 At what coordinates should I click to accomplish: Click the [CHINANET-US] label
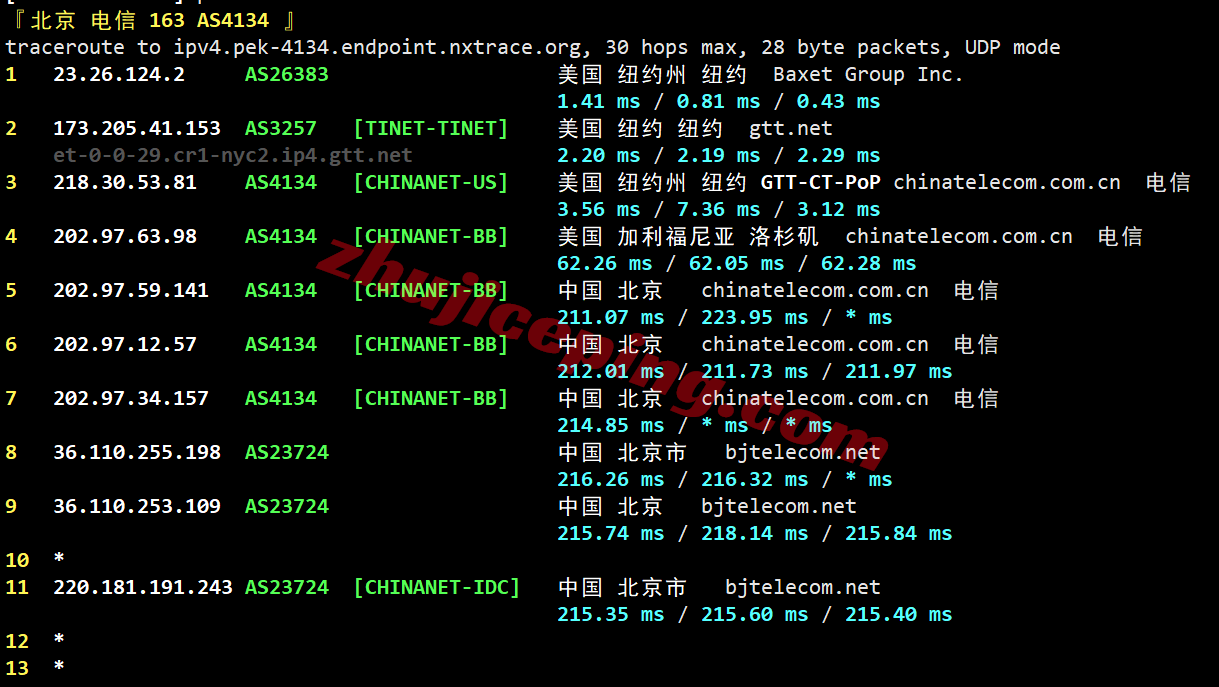click(431, 182)
